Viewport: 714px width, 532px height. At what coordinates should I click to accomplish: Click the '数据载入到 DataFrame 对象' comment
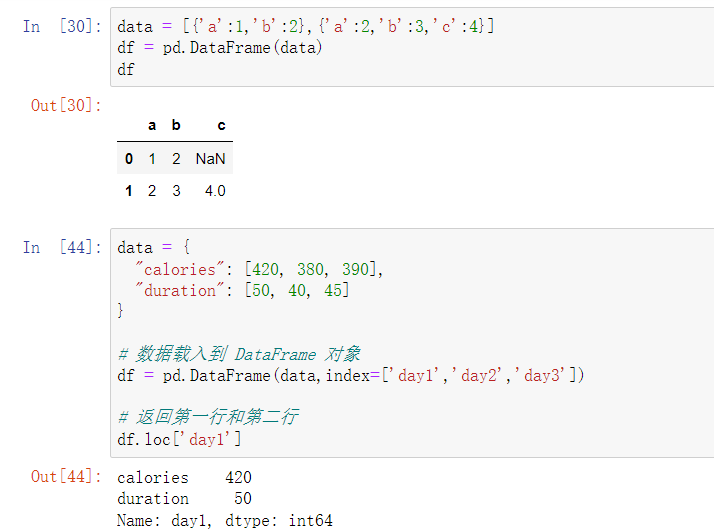pyautogui.click(x=238, y=354)
